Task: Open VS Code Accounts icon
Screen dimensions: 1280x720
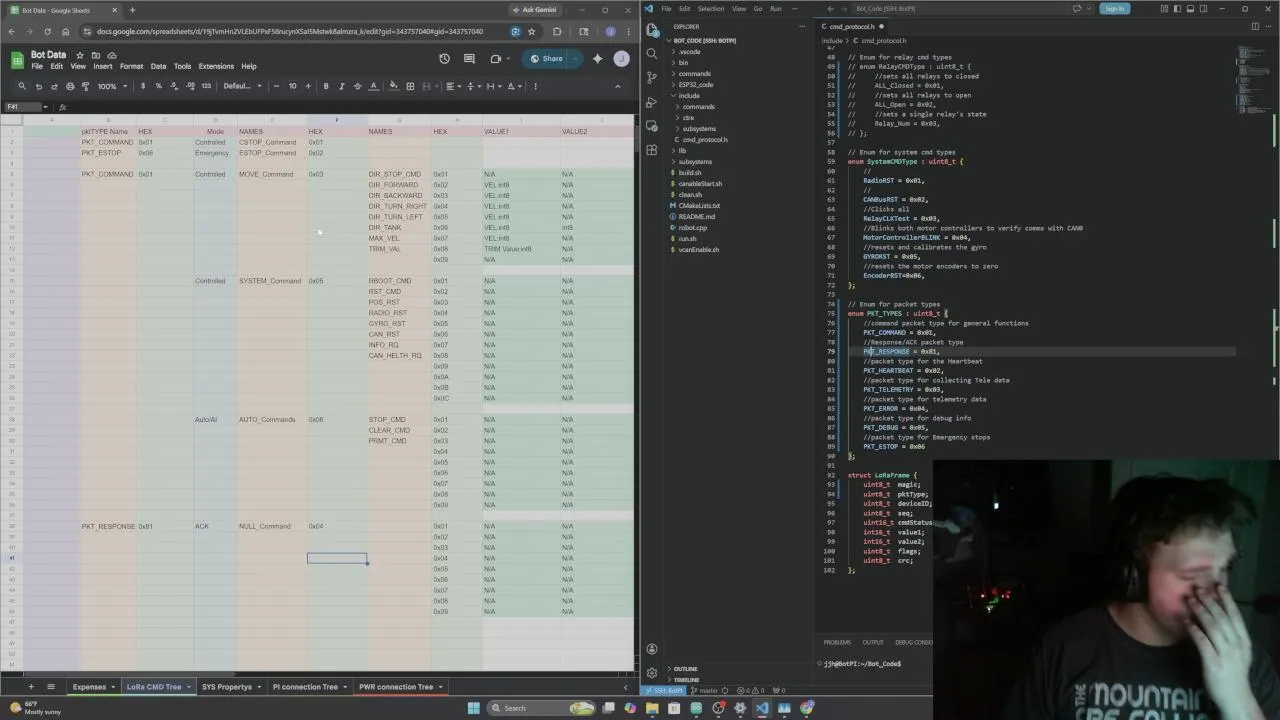Action: point(652,649)
